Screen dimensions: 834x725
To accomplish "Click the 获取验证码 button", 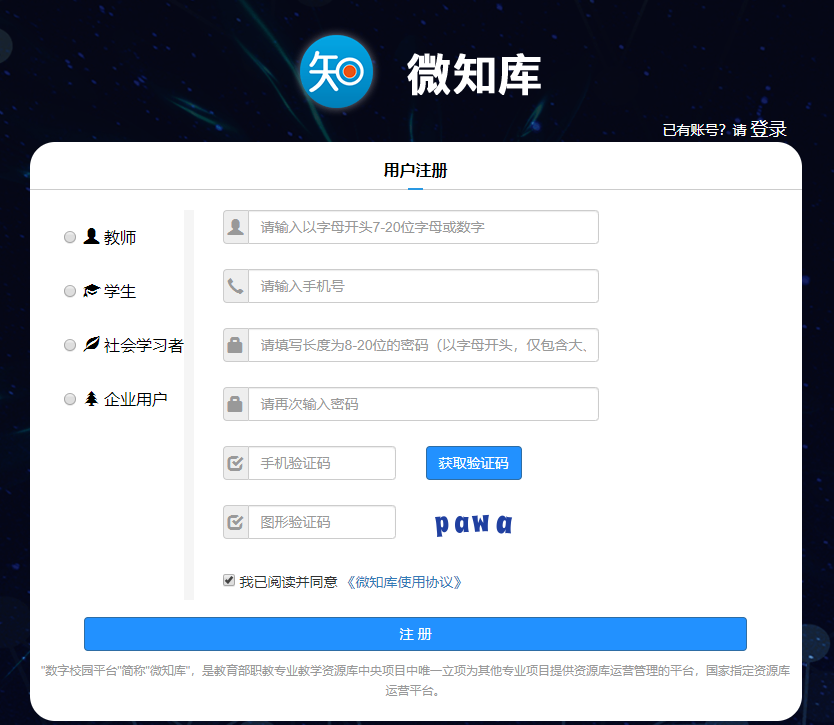I will 474,463.
